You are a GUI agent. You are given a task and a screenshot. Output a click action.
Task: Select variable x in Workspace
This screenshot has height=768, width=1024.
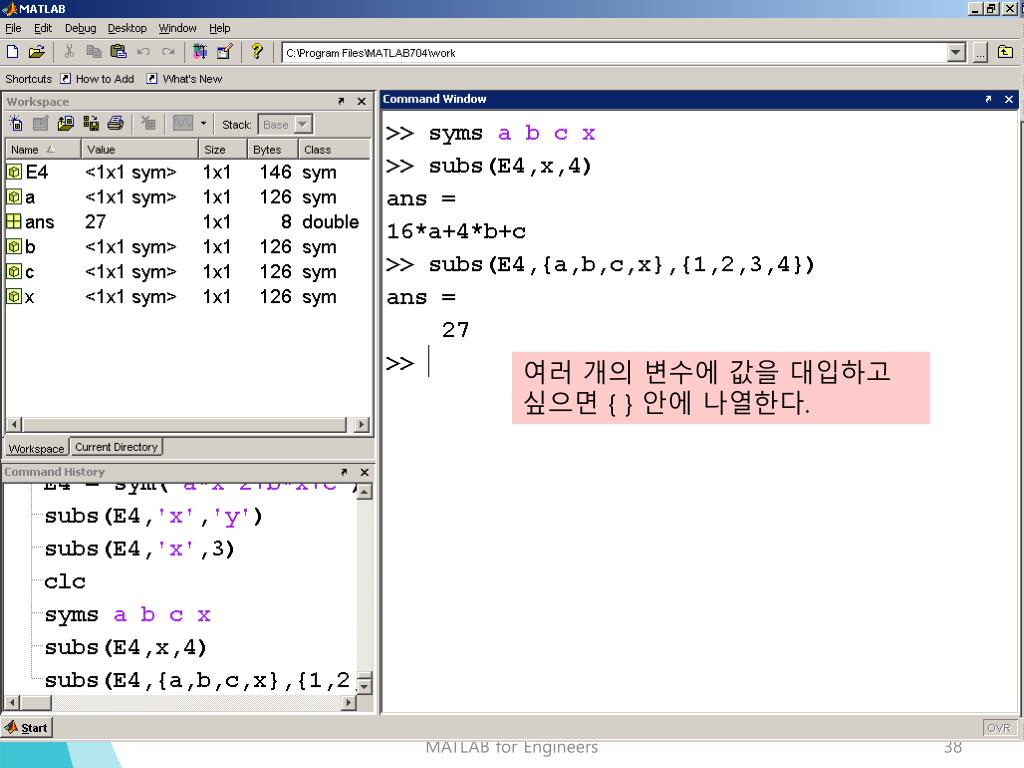188,296
